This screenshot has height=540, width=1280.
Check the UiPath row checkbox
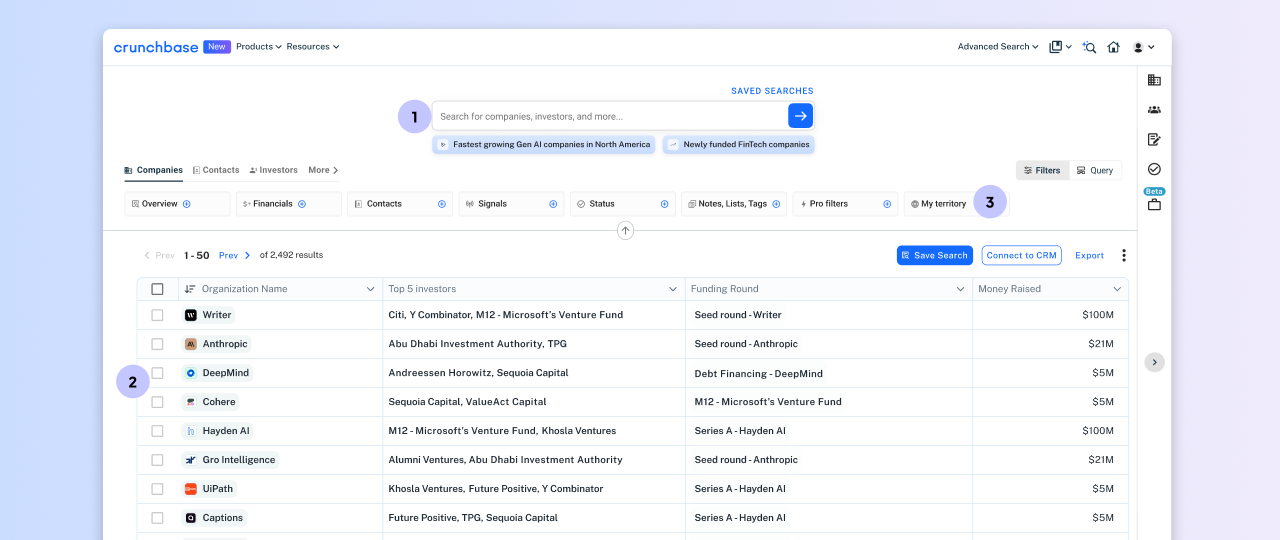(157, 489)
